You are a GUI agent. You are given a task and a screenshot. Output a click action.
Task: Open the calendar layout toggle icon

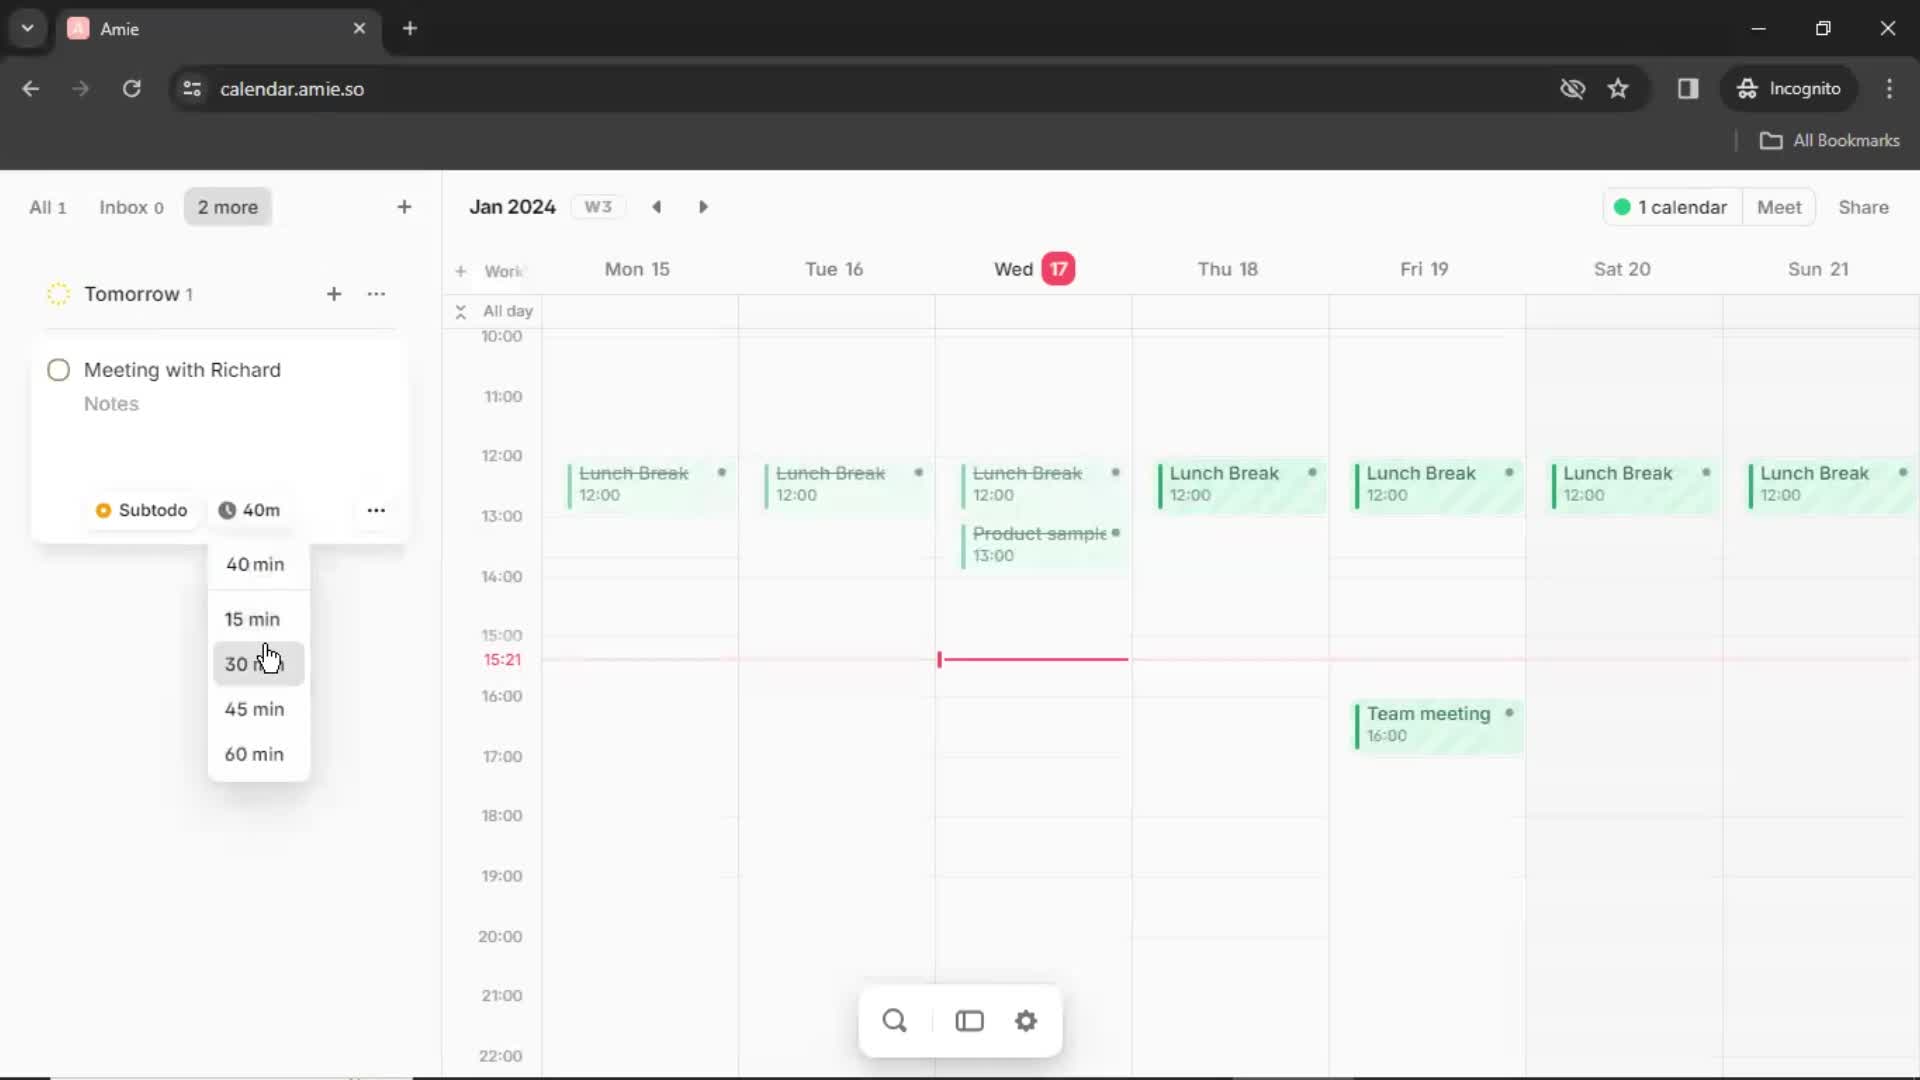[x=969, y=1021]
